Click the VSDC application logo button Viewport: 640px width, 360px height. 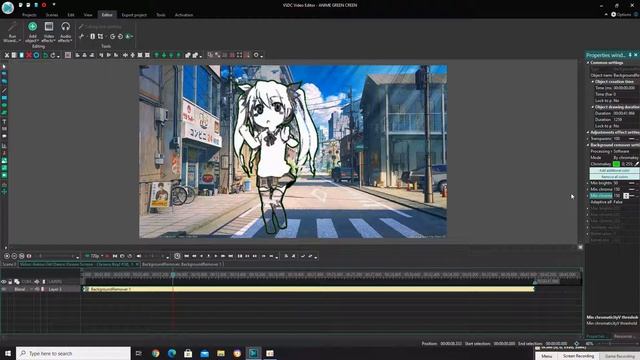point(8,7)
